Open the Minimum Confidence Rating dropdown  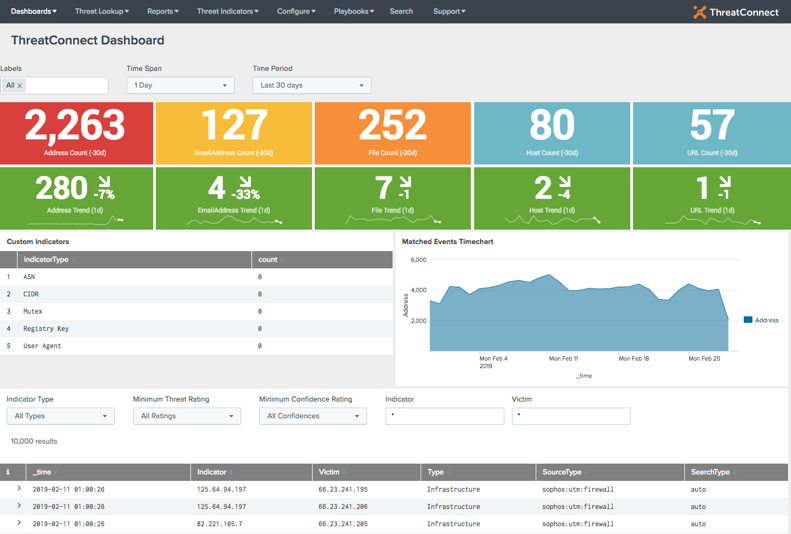coord(313,416)
